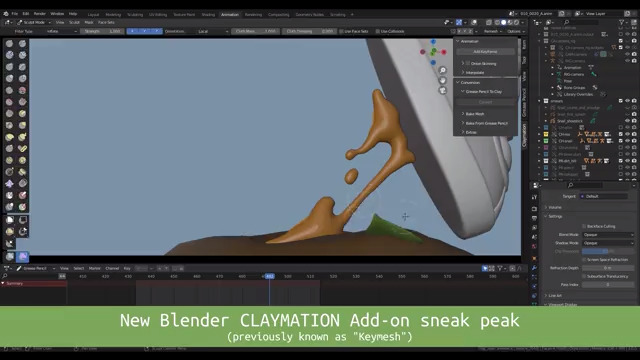Viewport: 640px width, 360px height.
Task: Open the outliner filter funnel icon
Action: (x=622, y=22)
